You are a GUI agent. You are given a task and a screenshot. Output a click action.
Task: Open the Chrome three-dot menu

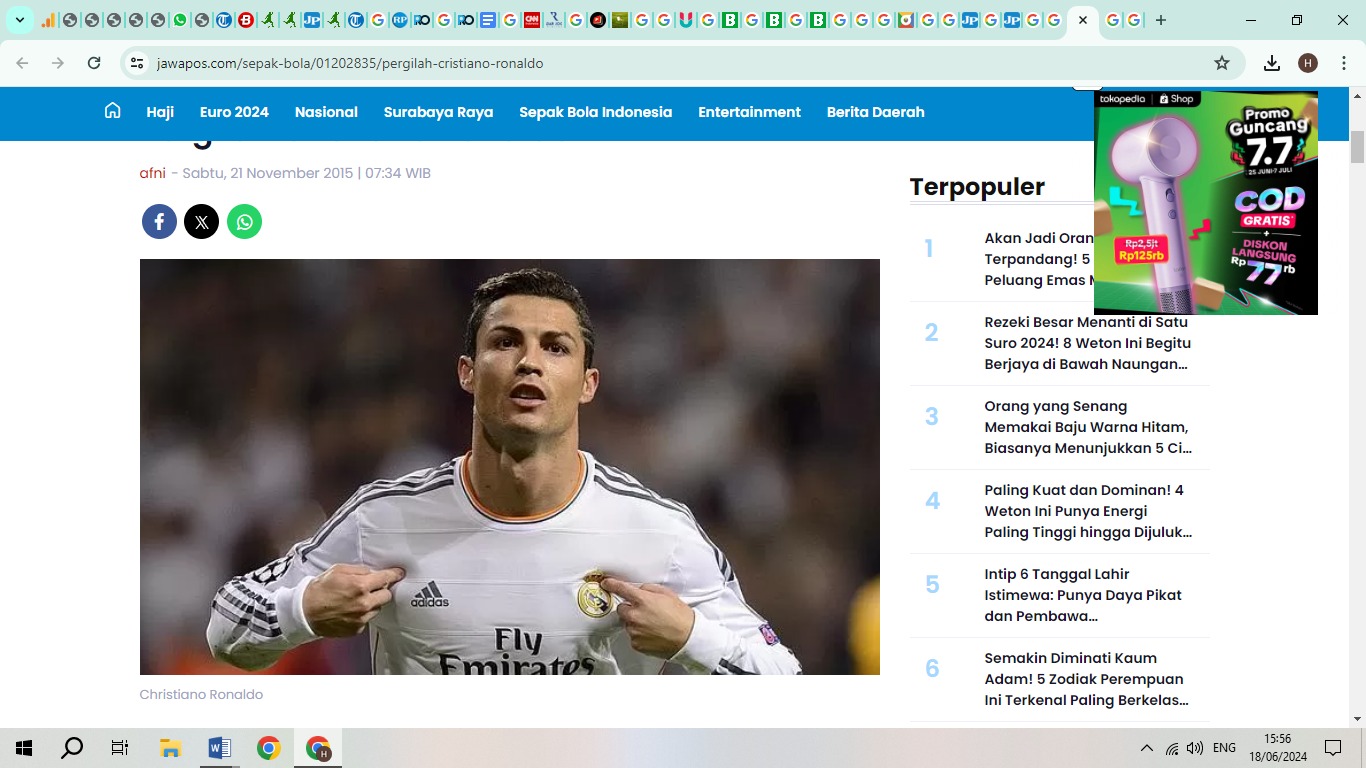pos(1344,63)
